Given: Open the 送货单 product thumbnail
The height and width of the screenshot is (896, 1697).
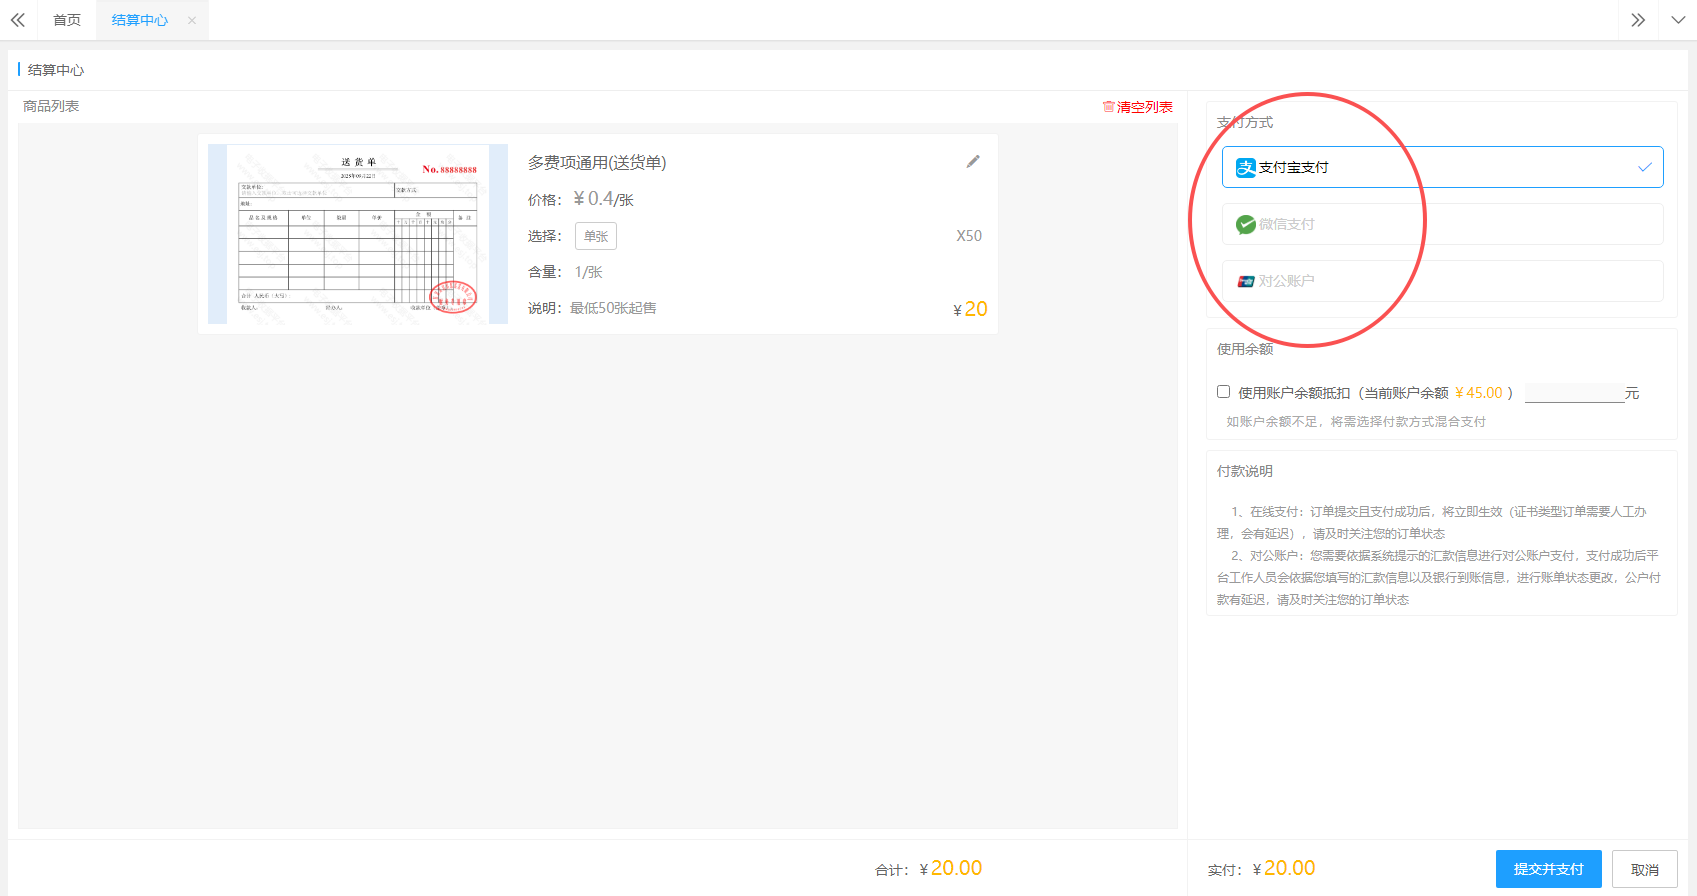Looking at the screenshot, I should 358,234.
